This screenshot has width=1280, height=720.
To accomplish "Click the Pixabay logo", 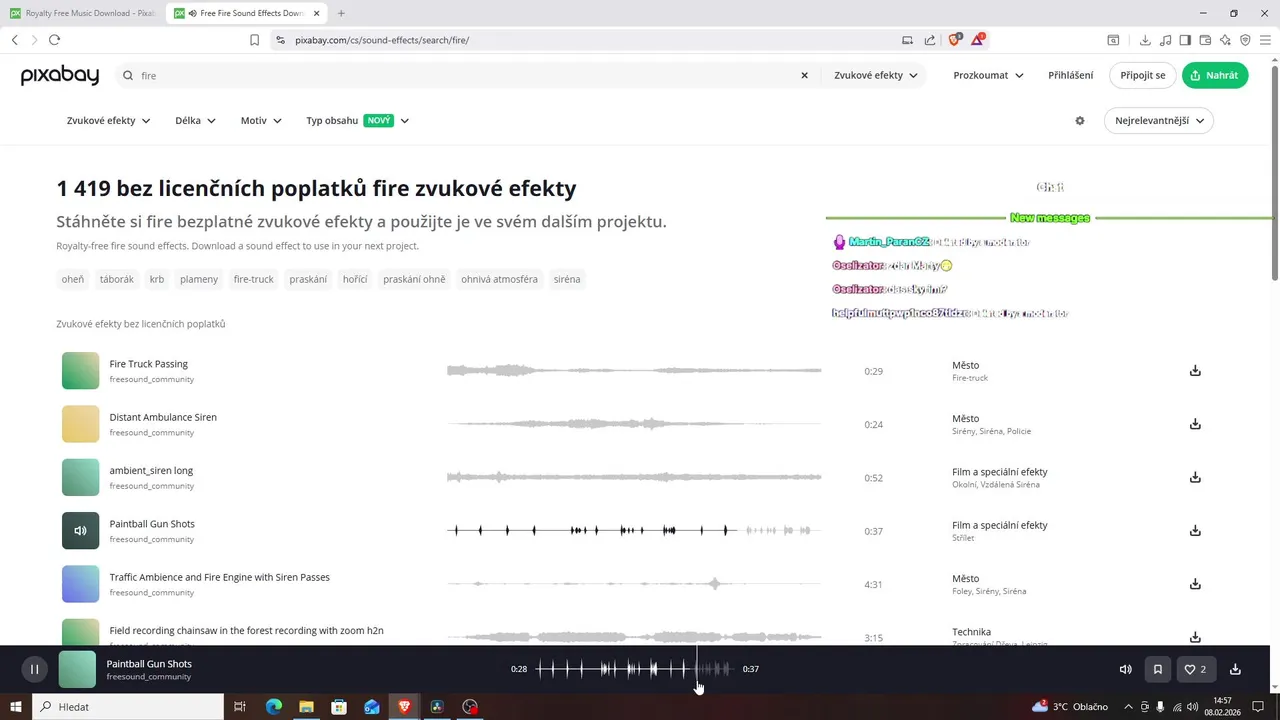I will [x=60, y=75].
